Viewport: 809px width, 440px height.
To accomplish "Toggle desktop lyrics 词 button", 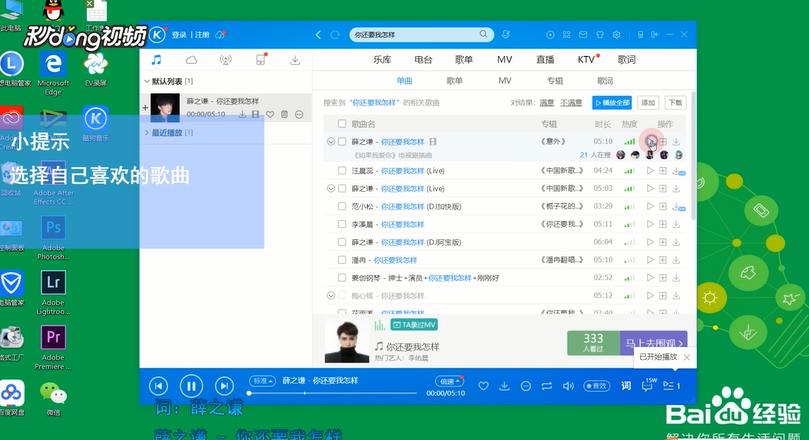I will (x=626, y=386).
